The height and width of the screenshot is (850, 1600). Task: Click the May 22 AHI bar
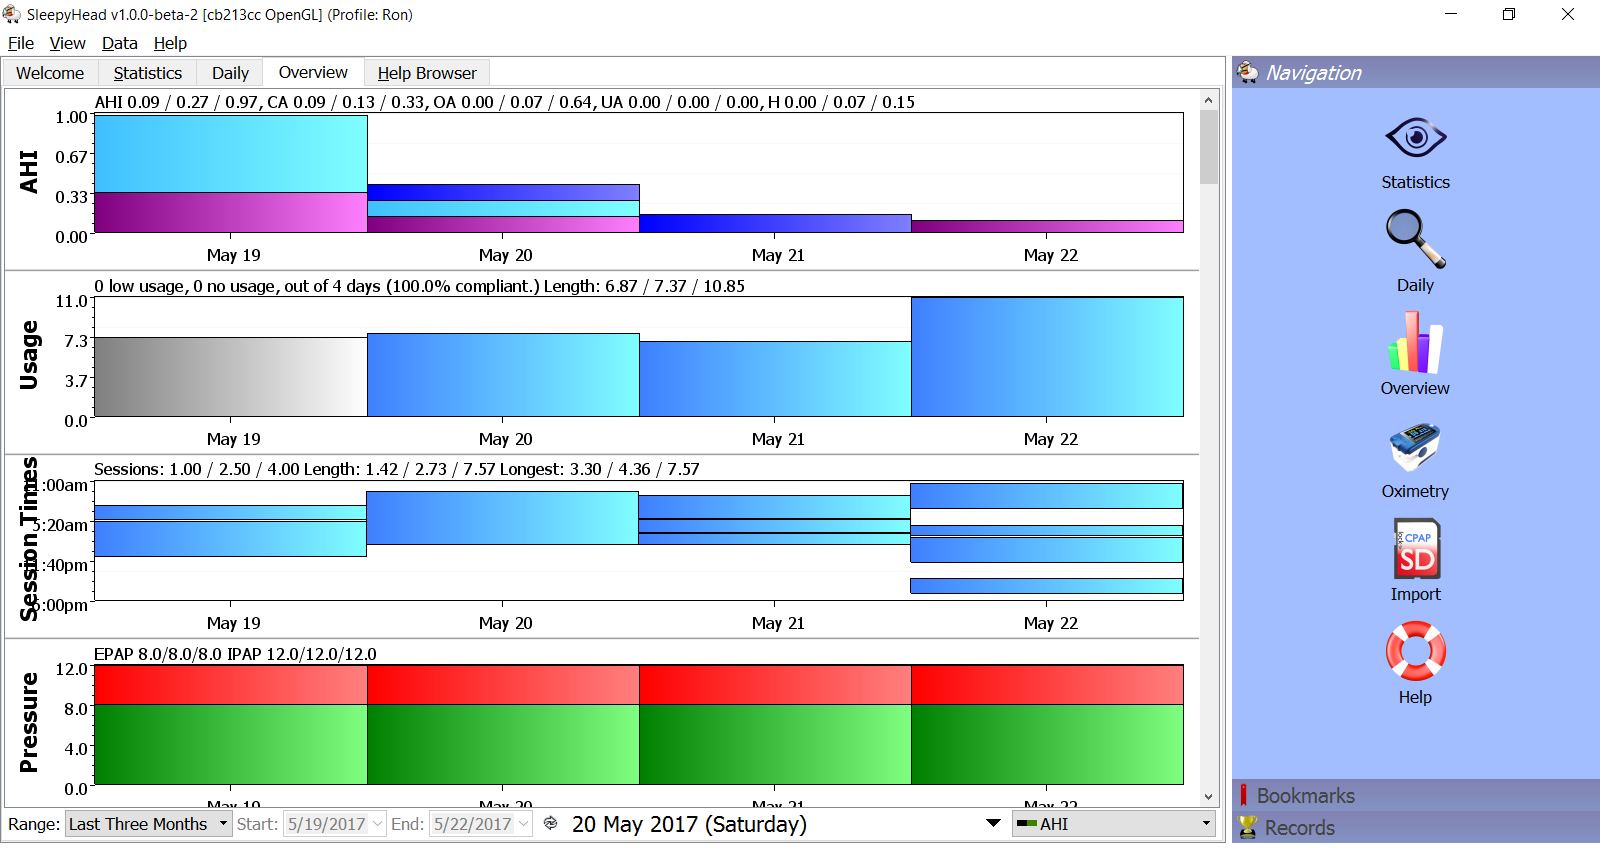pos(1047,226)
